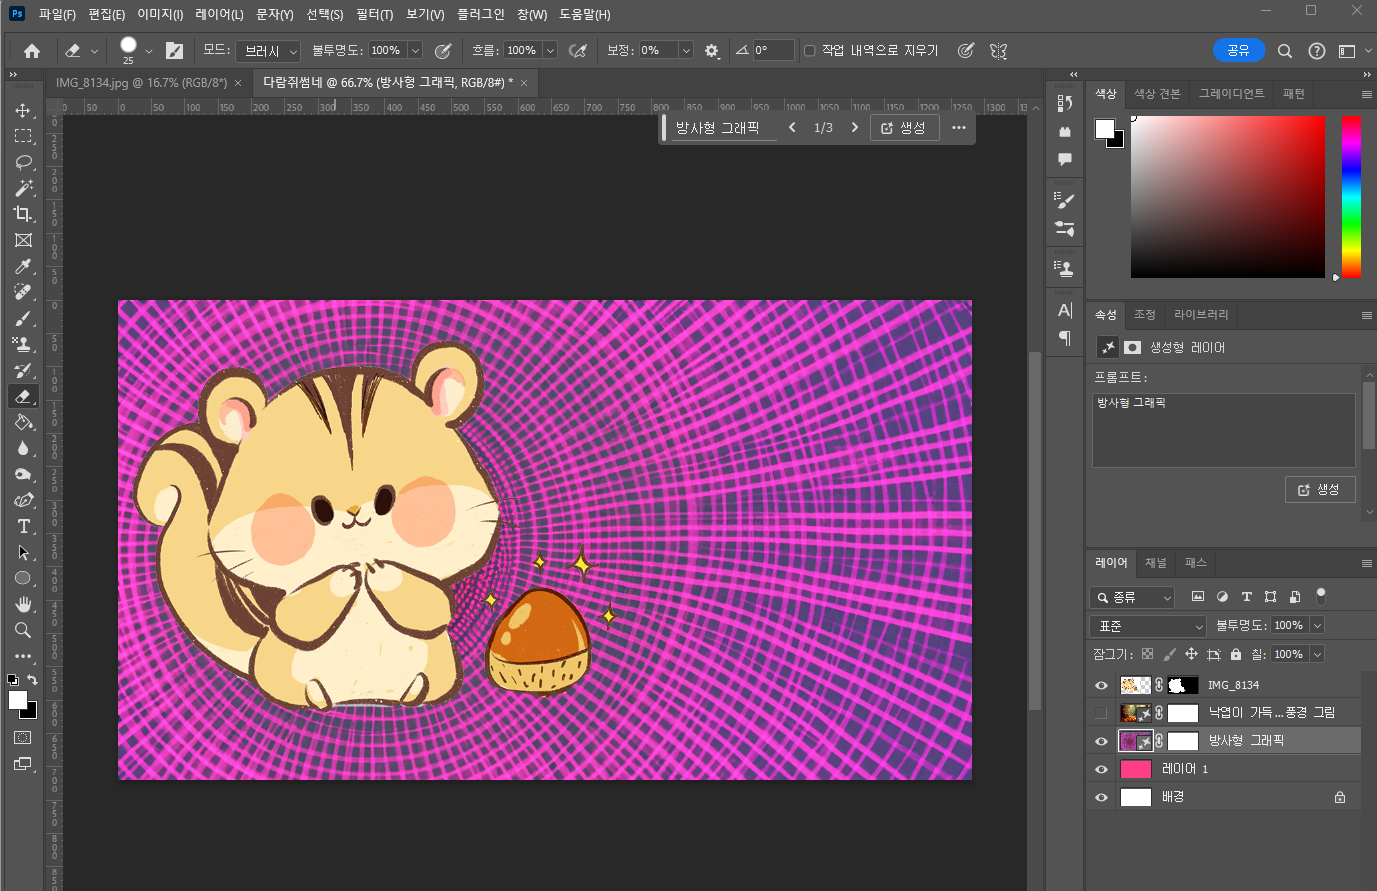Click 생성 button in properties panel
Viewport: 1377px width, 891px height.
click(1319, 489)
